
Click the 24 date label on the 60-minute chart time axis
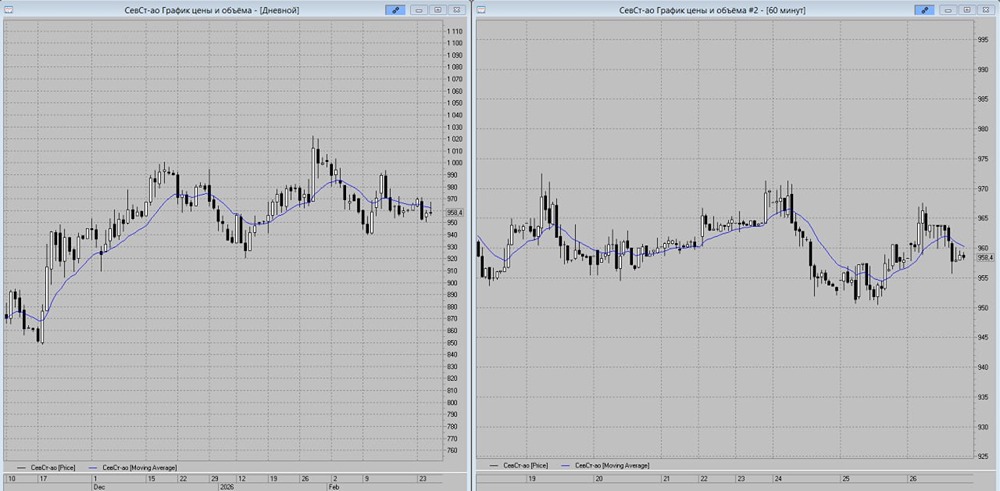pos(780,478)
